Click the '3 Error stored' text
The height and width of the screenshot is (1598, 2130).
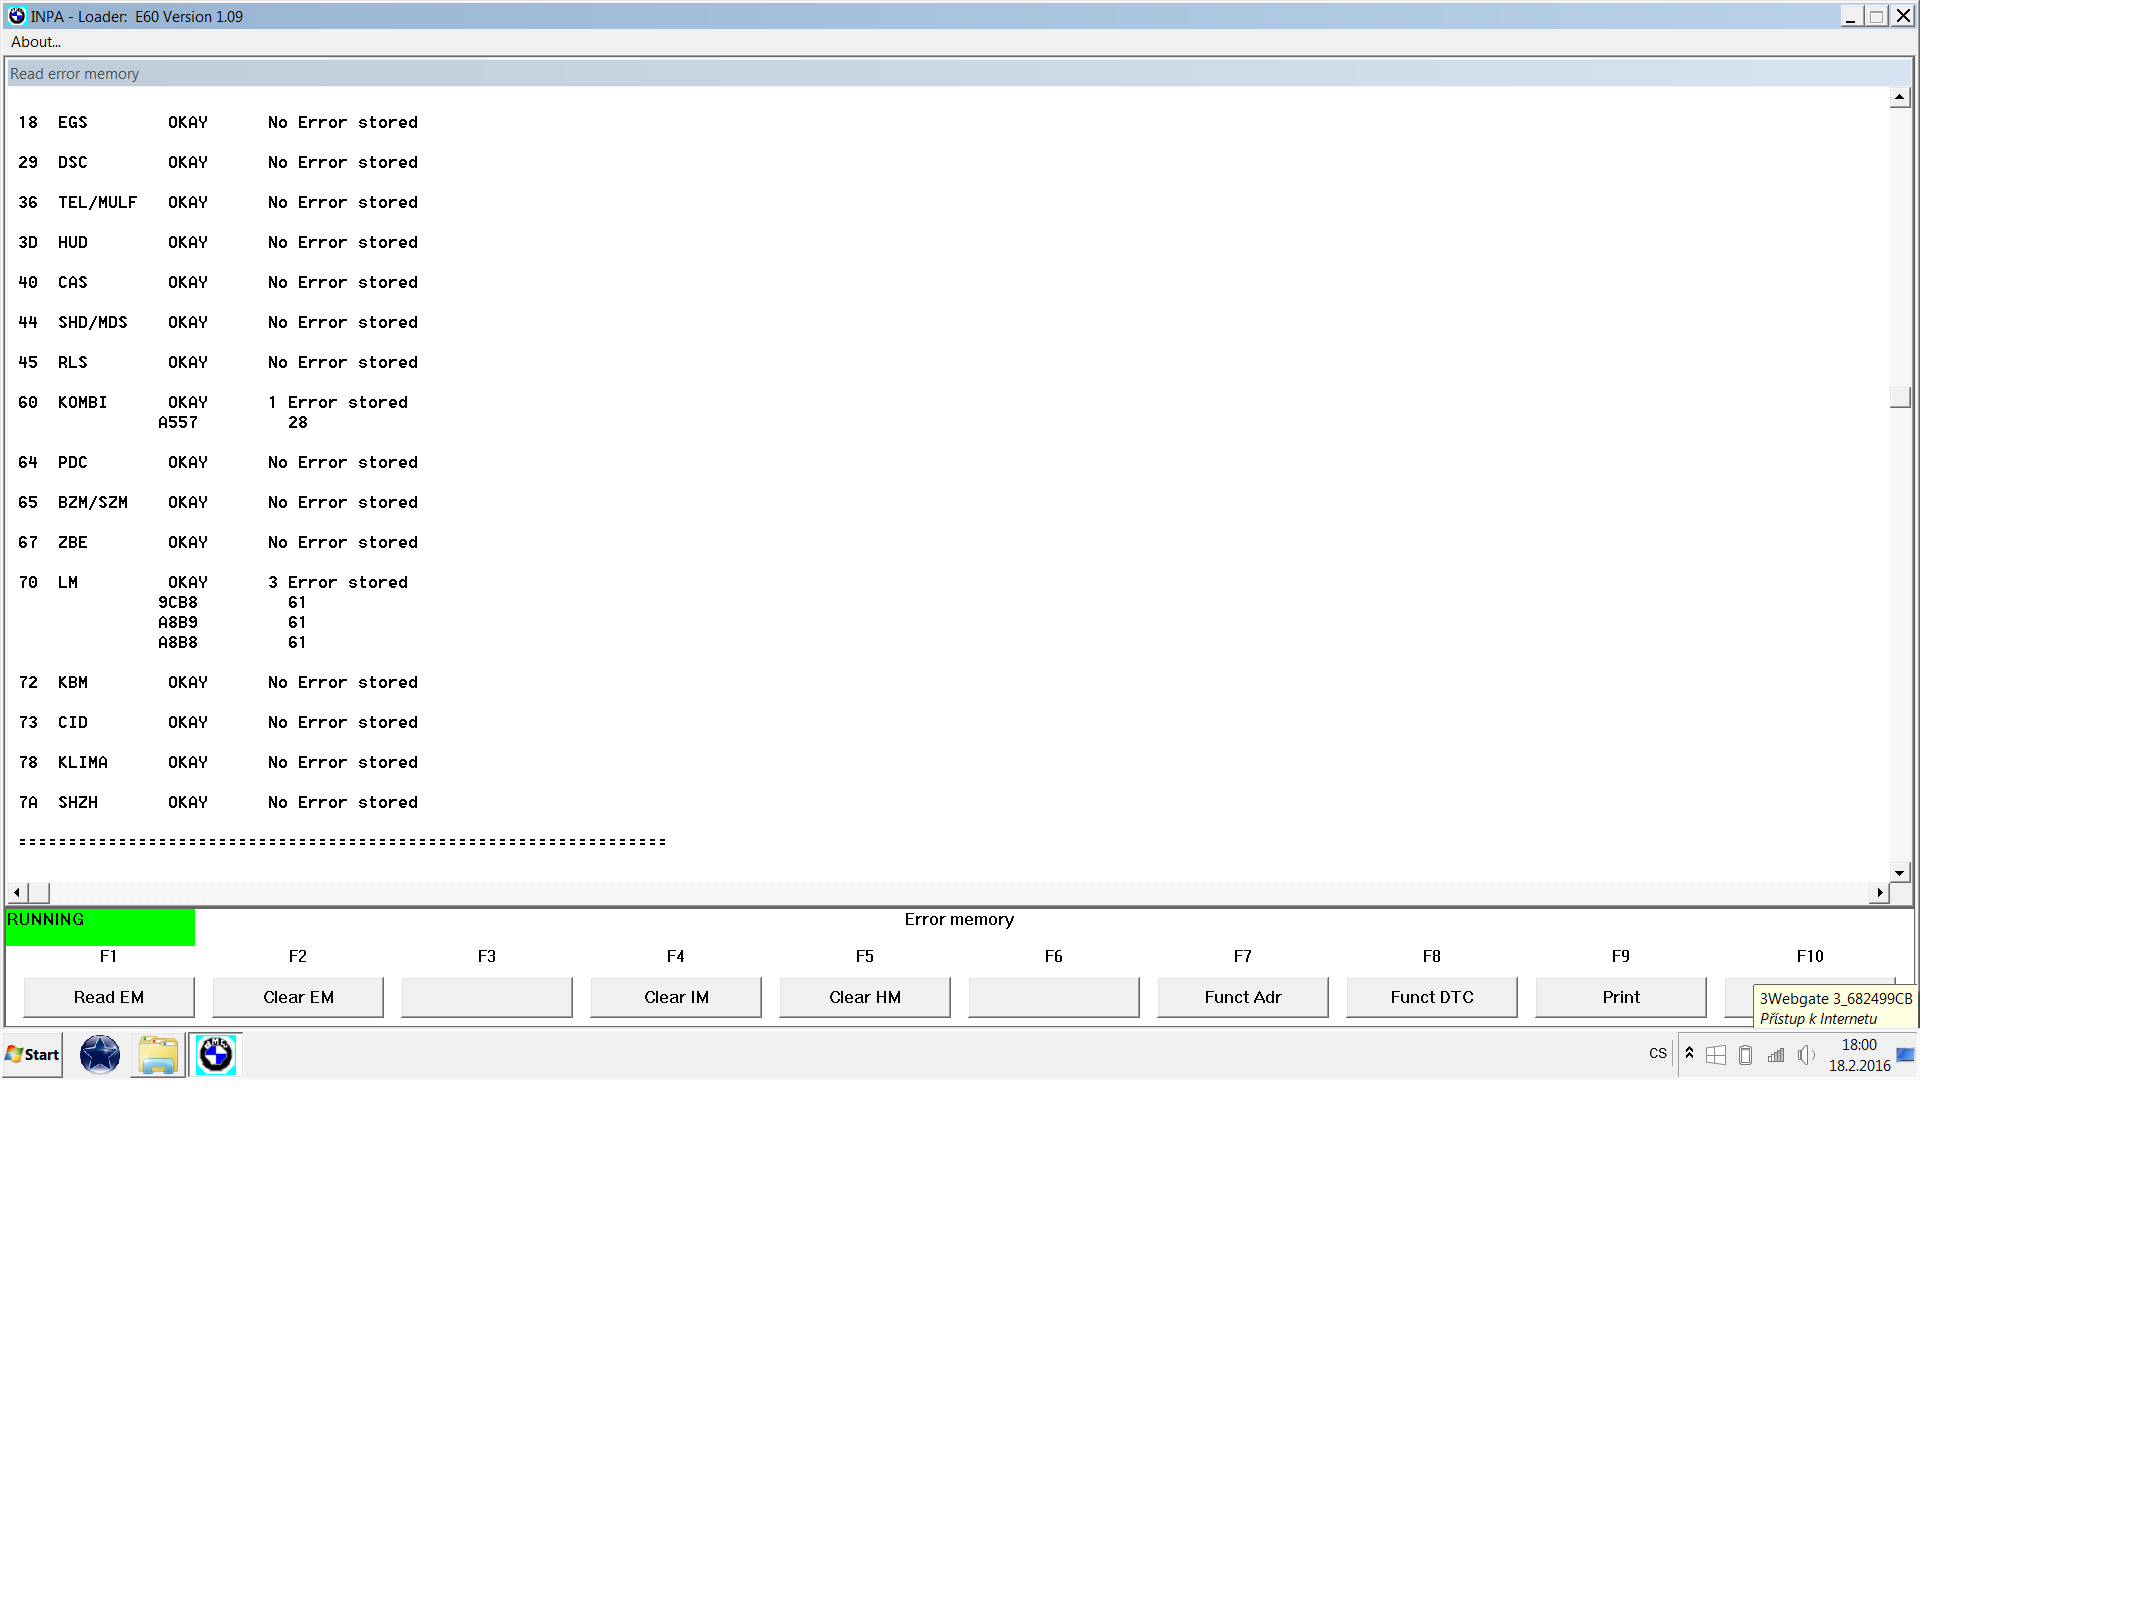coord(338,583)
